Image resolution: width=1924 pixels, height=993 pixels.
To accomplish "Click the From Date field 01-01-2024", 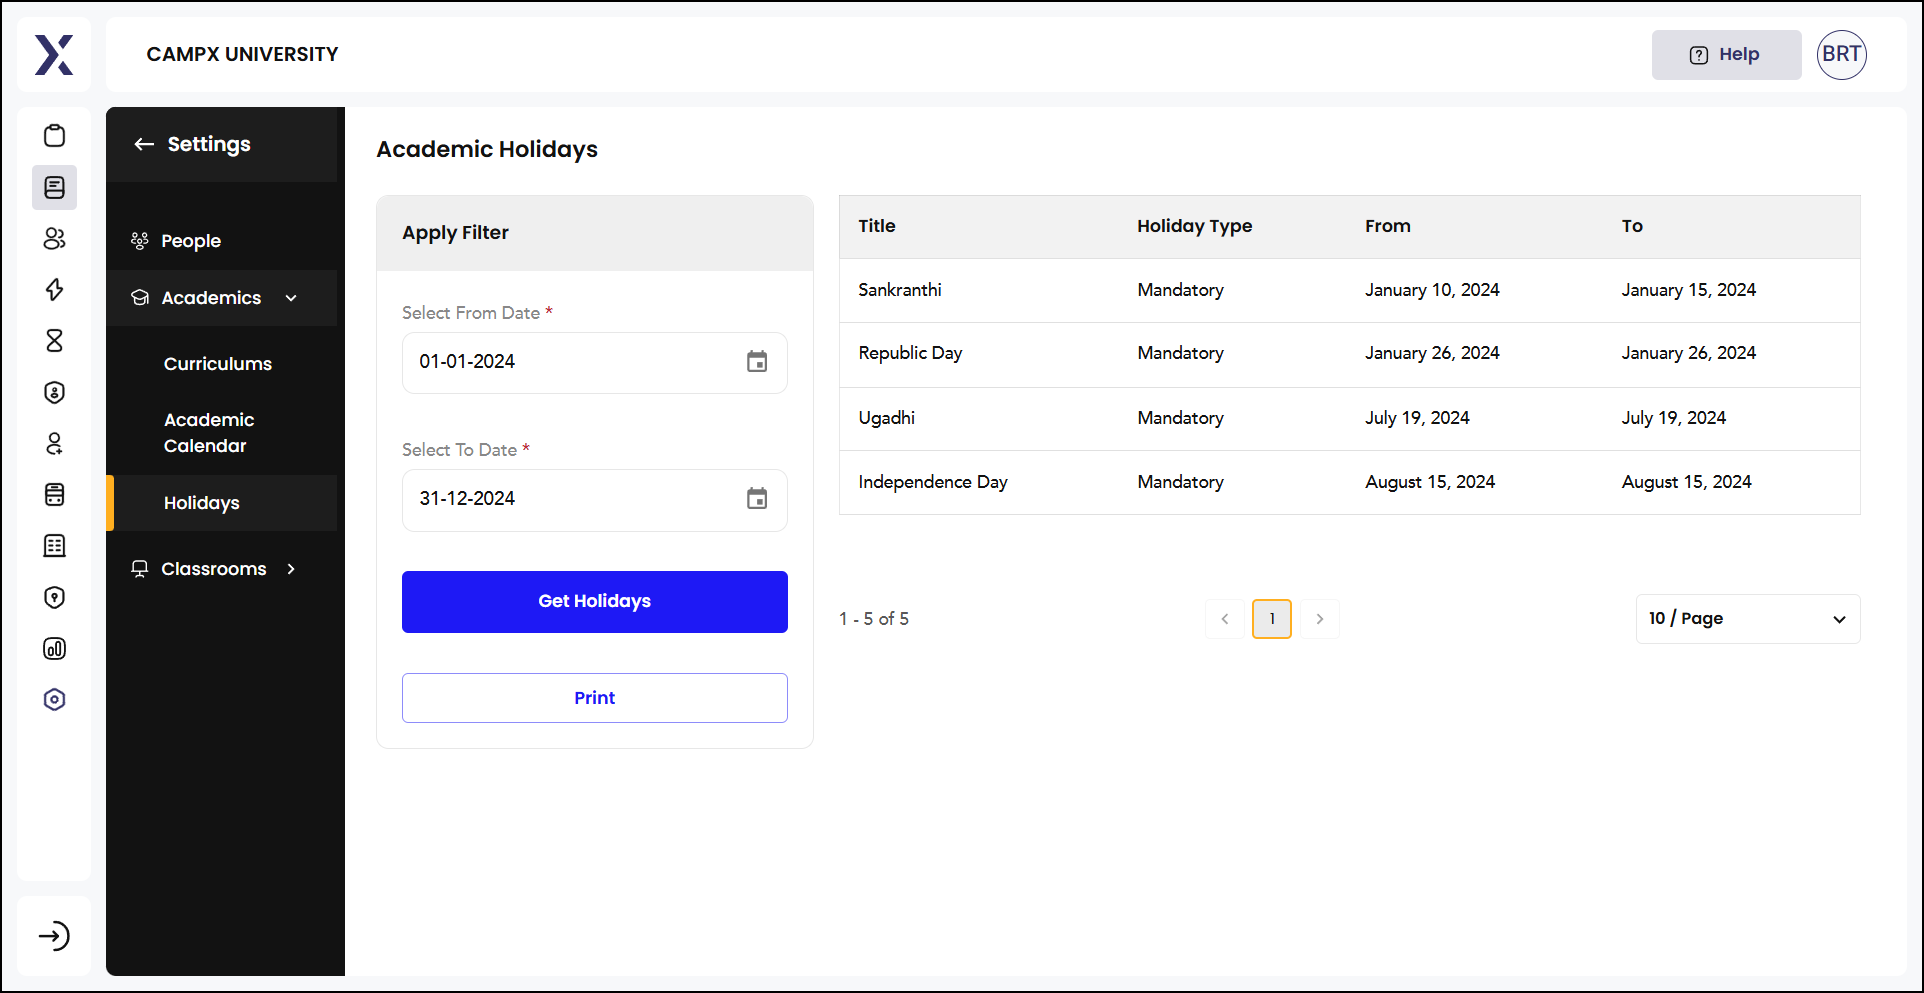I will point(595,363).
